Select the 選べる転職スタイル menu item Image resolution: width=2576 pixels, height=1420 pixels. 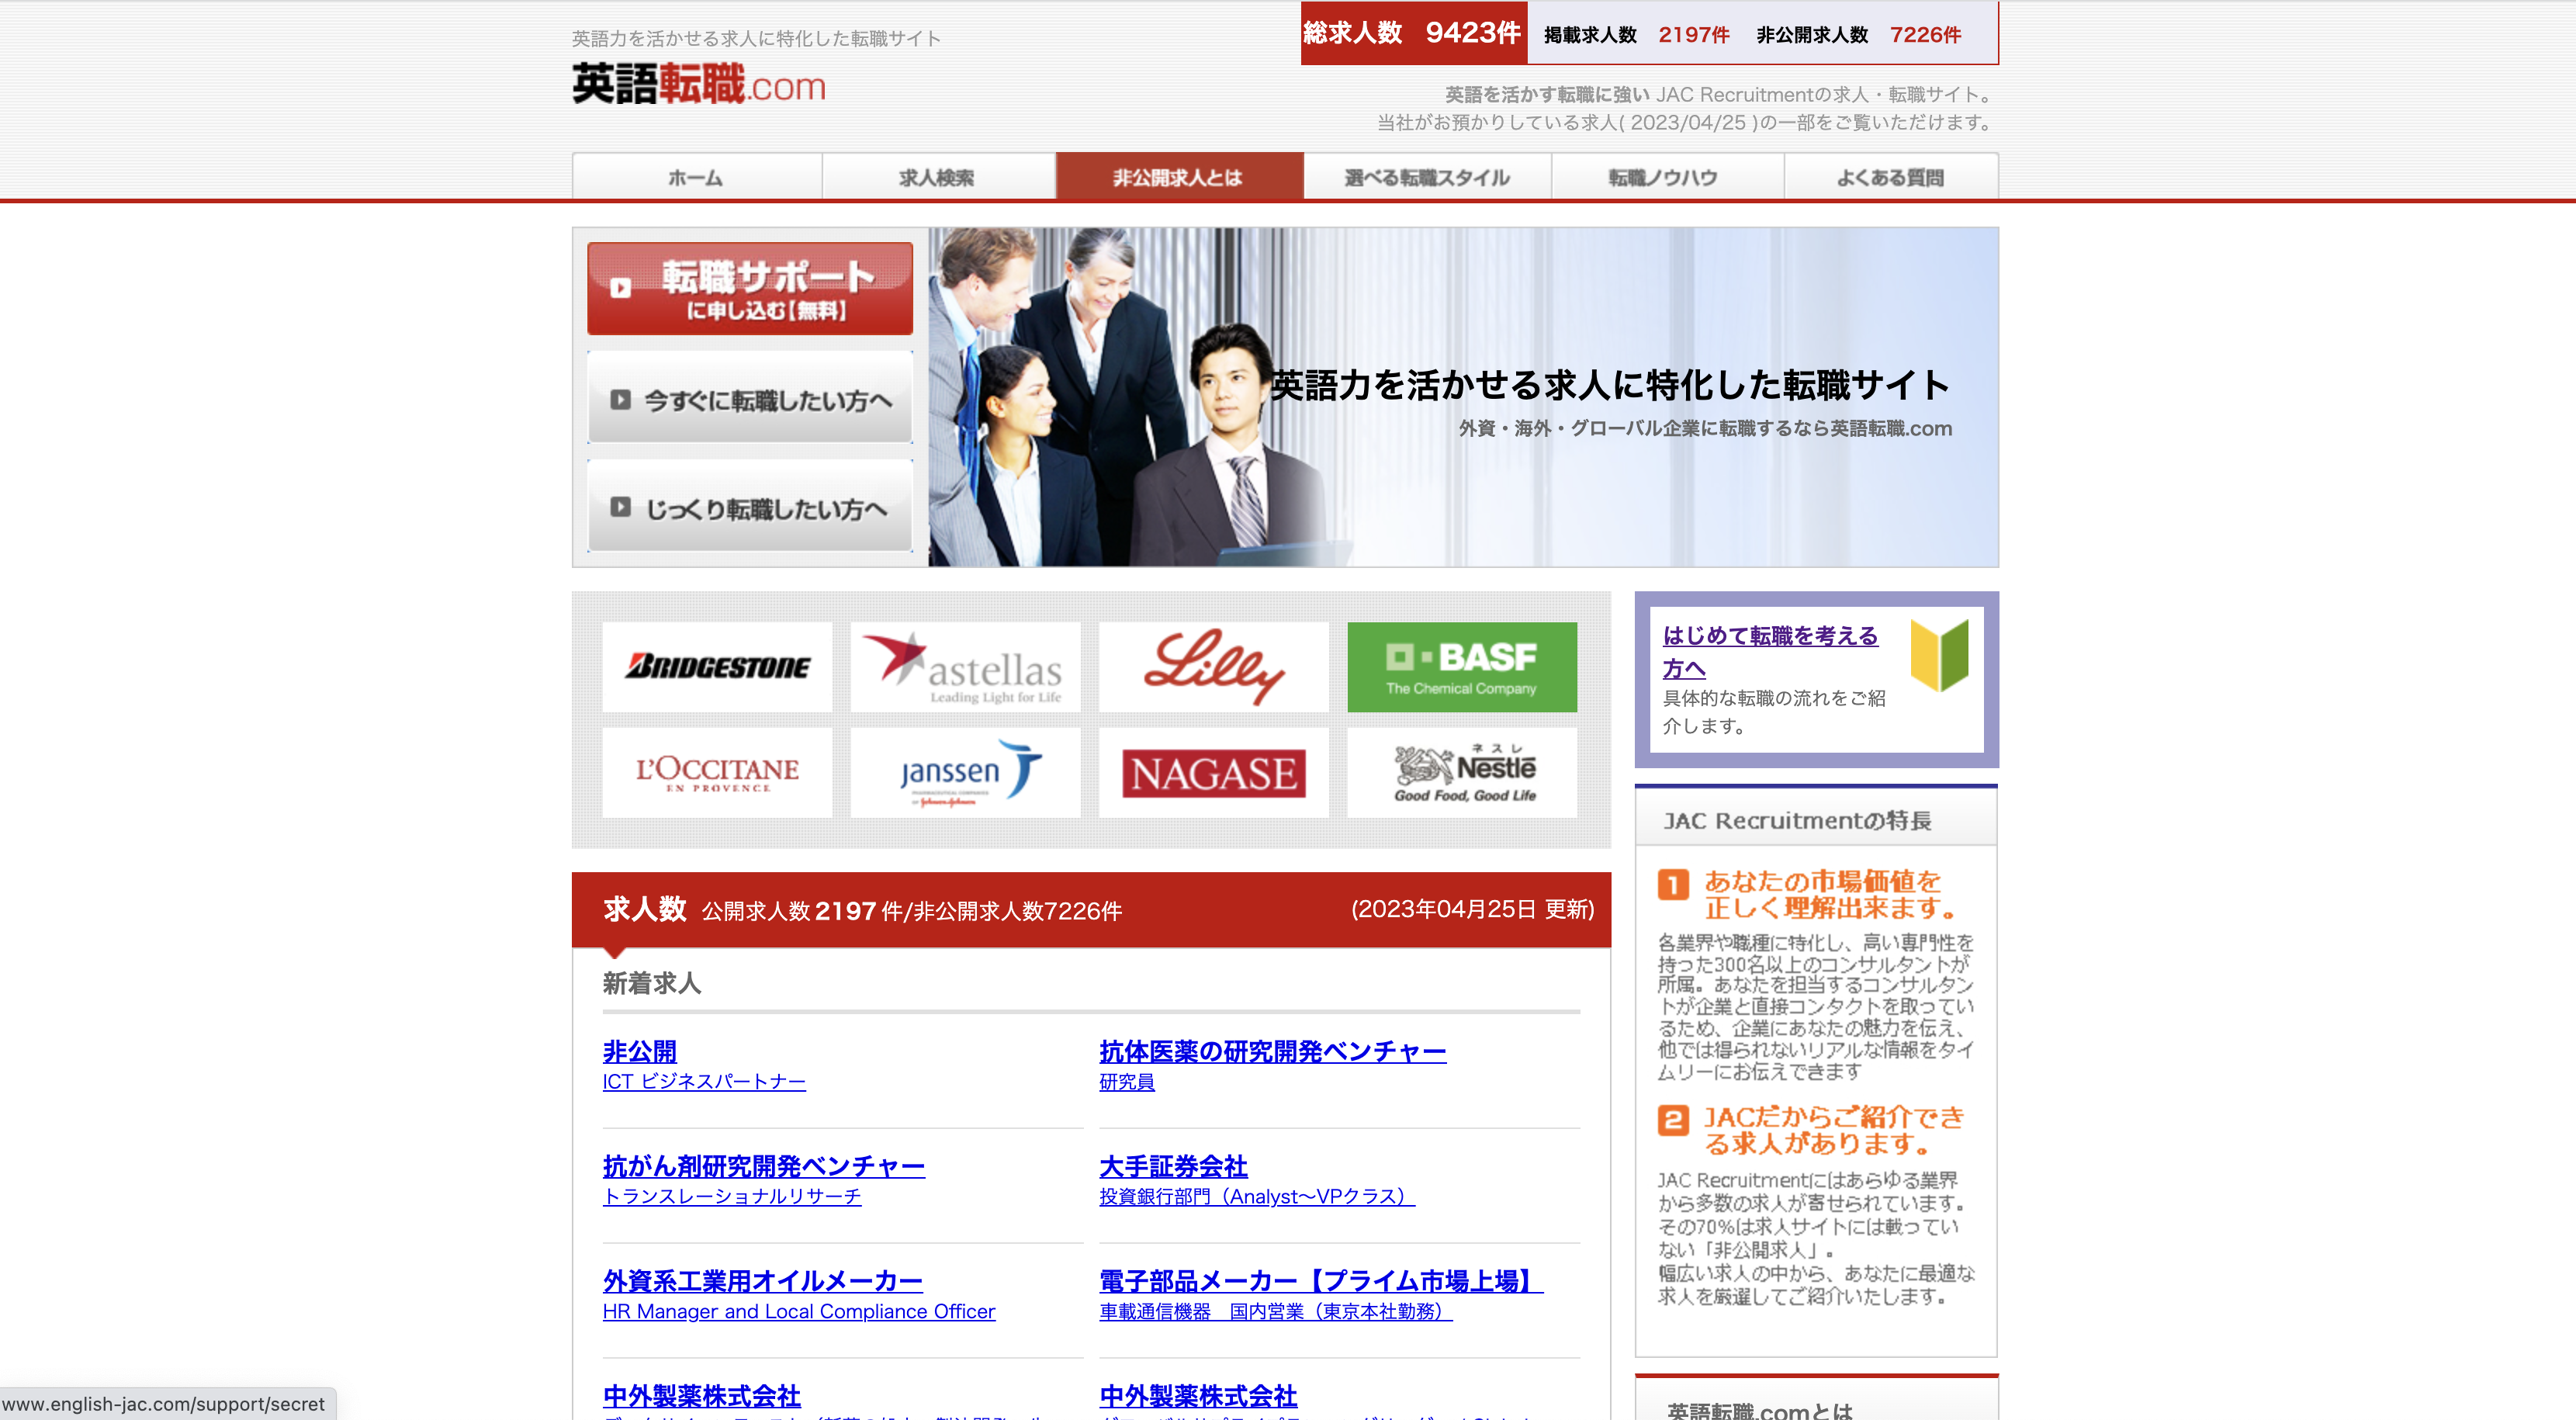tap(1426, 177)
